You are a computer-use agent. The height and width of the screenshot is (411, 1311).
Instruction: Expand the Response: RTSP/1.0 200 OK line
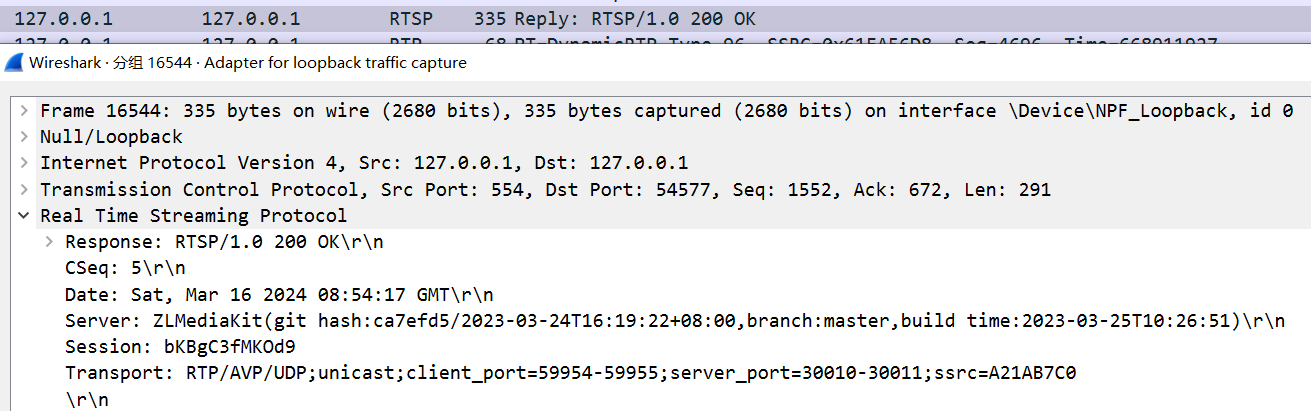49,242
